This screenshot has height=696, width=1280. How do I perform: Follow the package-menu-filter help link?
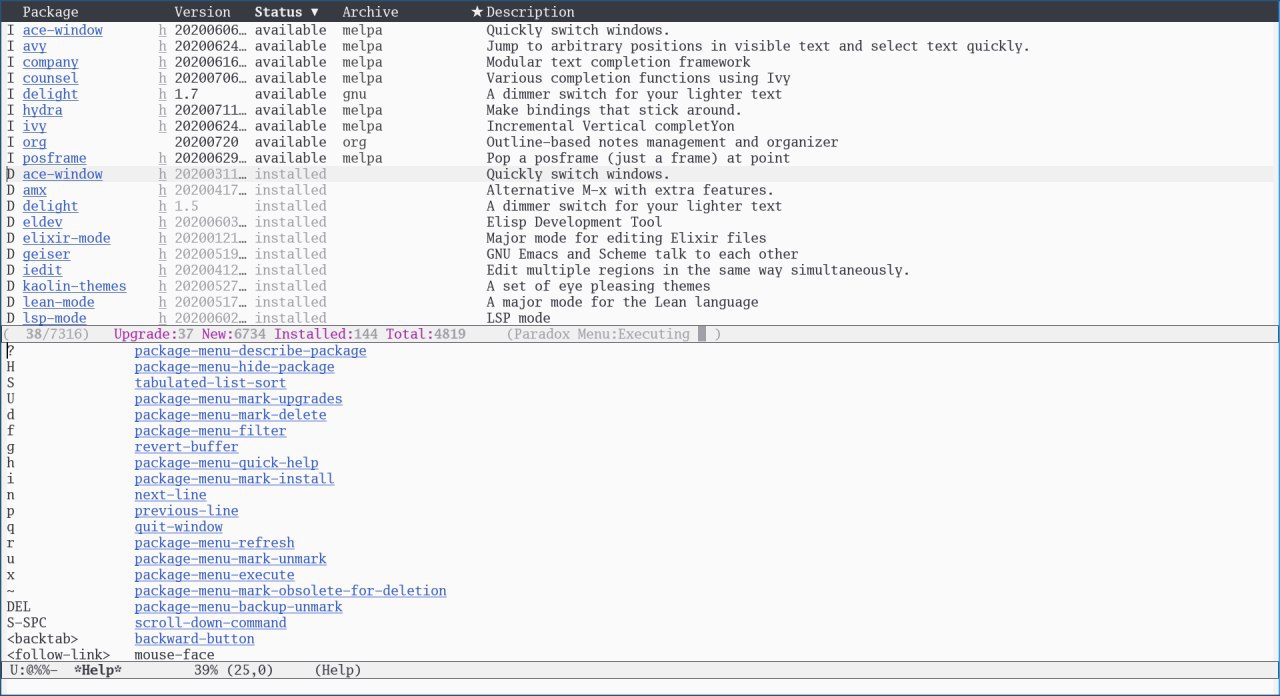[210, 431]
